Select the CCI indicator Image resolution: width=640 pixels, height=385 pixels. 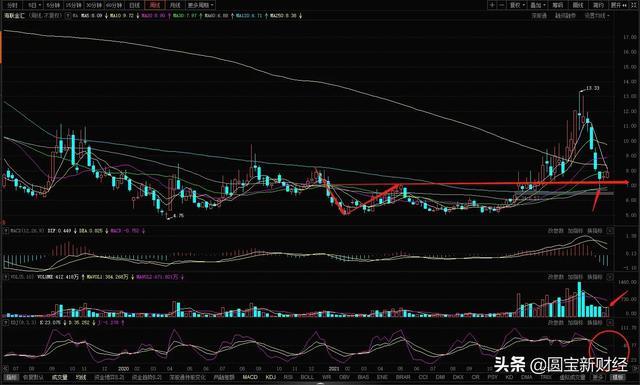coord(423,377)
